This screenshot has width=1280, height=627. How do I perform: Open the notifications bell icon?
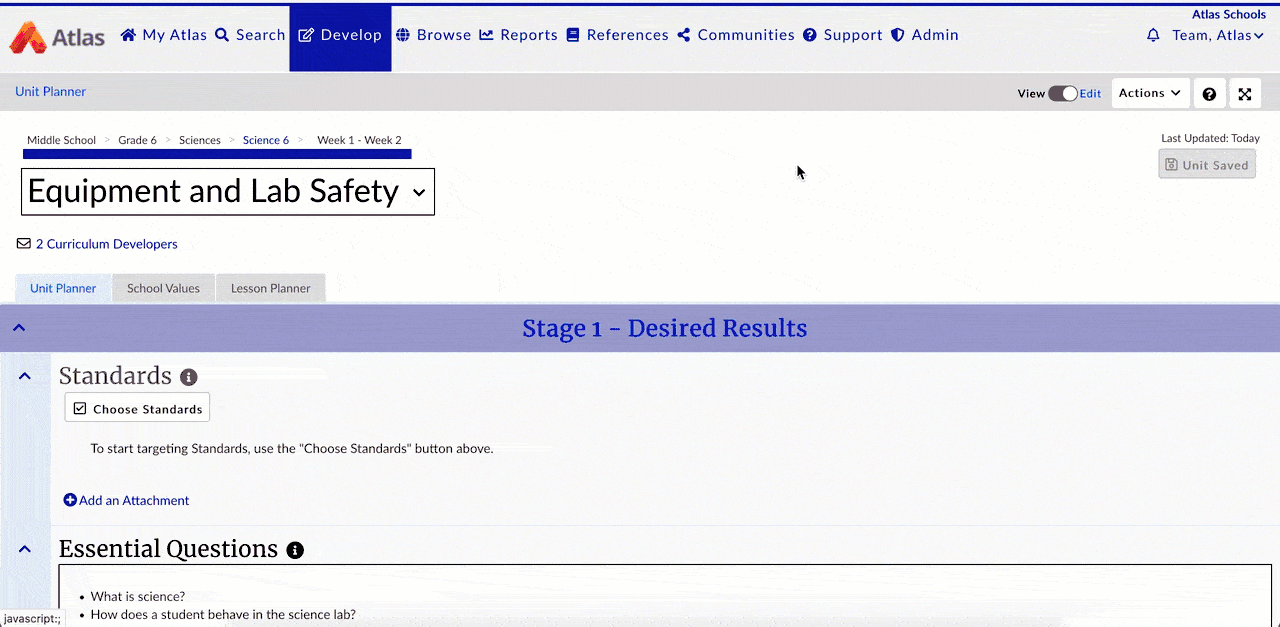(1153, 35)
